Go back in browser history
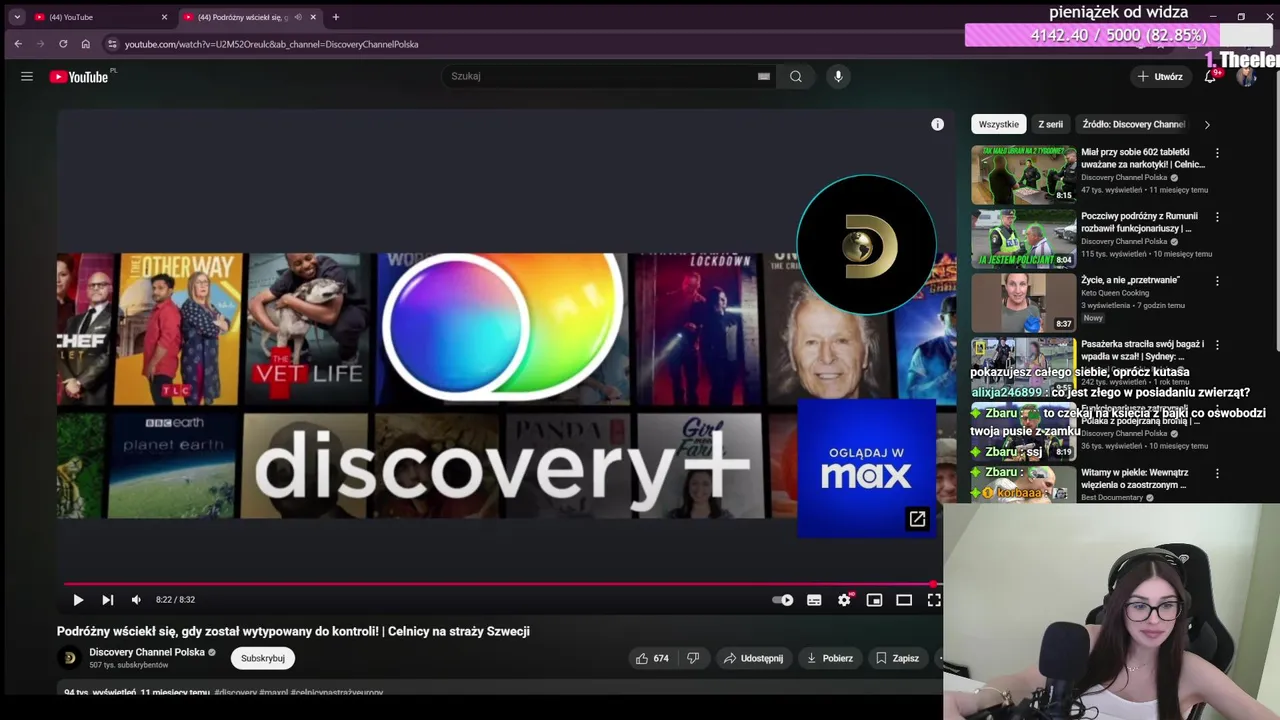 pyautogui.click(x=18, y=44)
